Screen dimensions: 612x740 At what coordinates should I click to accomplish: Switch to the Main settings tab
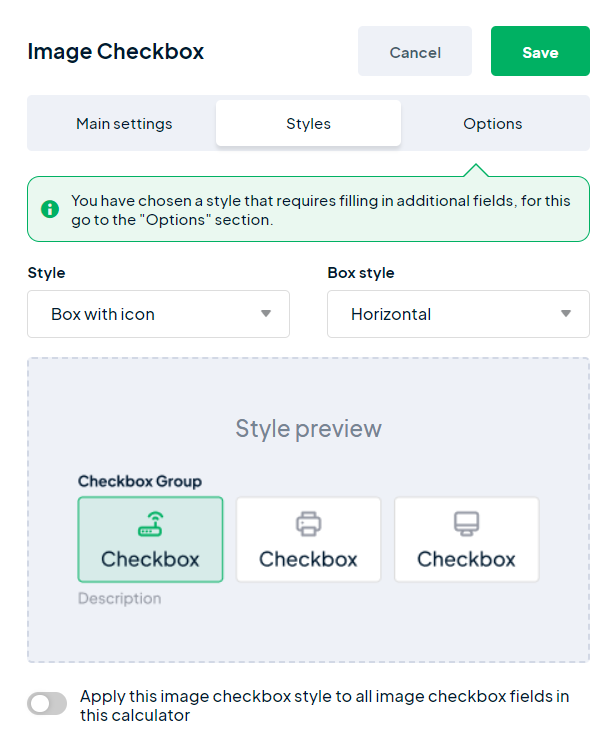[124, 124]
